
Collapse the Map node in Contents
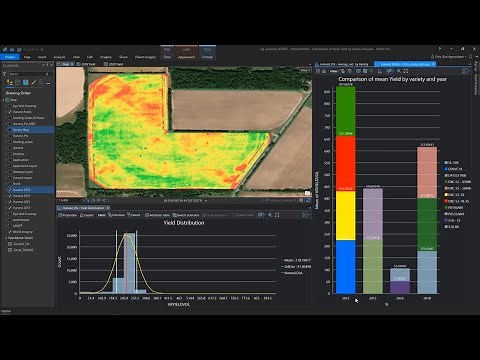[x=4, y=100]
